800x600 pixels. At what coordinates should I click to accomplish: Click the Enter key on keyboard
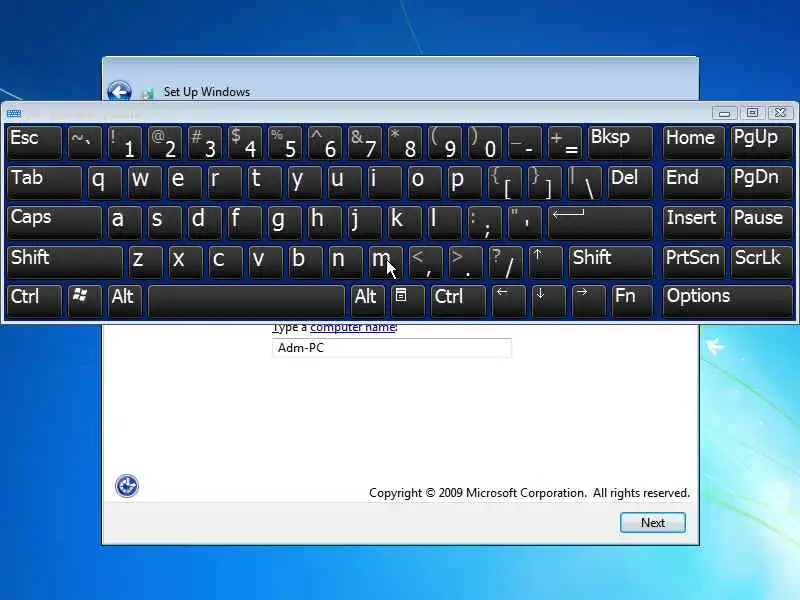[601, 222]
